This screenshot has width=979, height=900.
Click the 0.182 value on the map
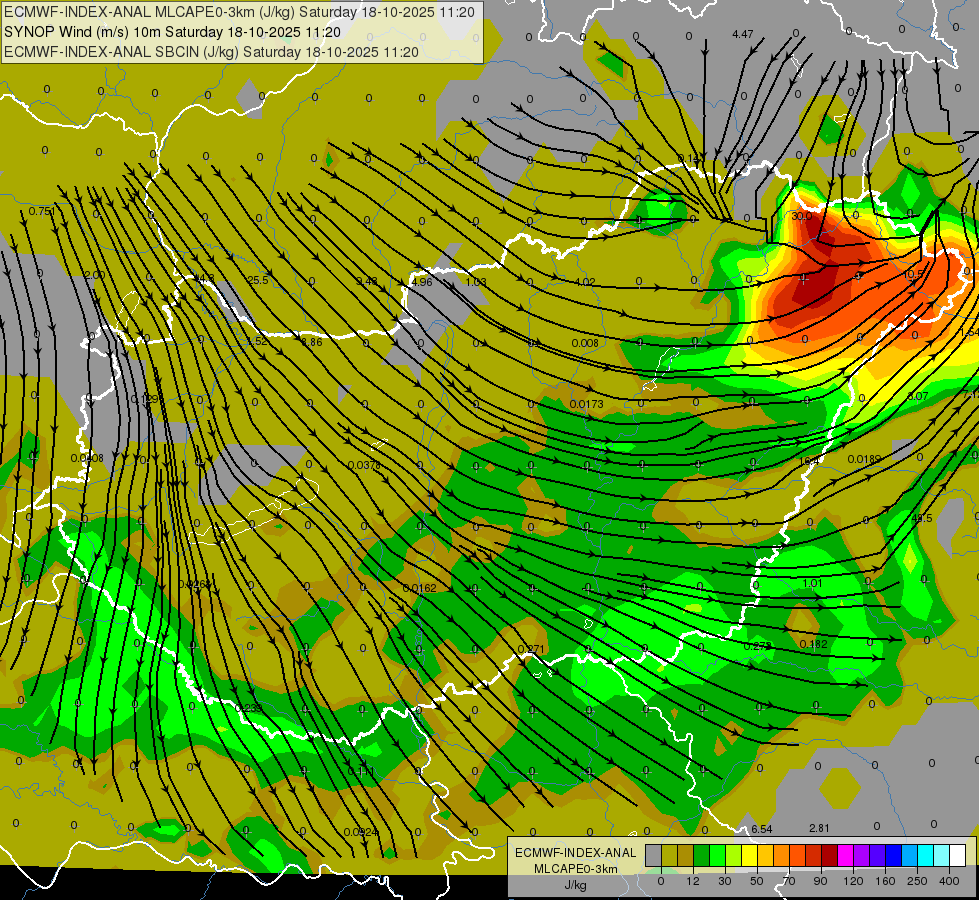click(x=814, y=644)
